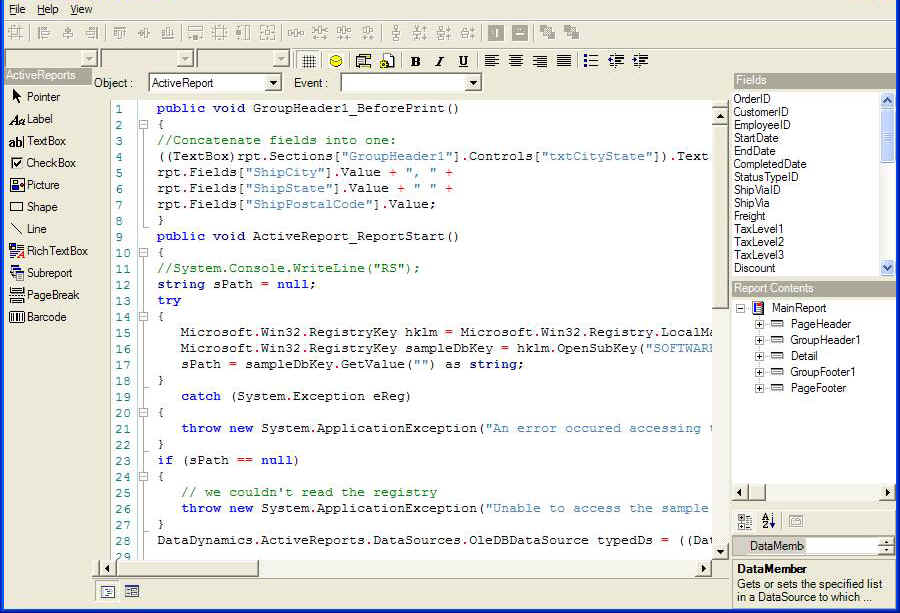Click the decrease indent icon
Viewport: 900px width, 613px height.
coord(616,60)
